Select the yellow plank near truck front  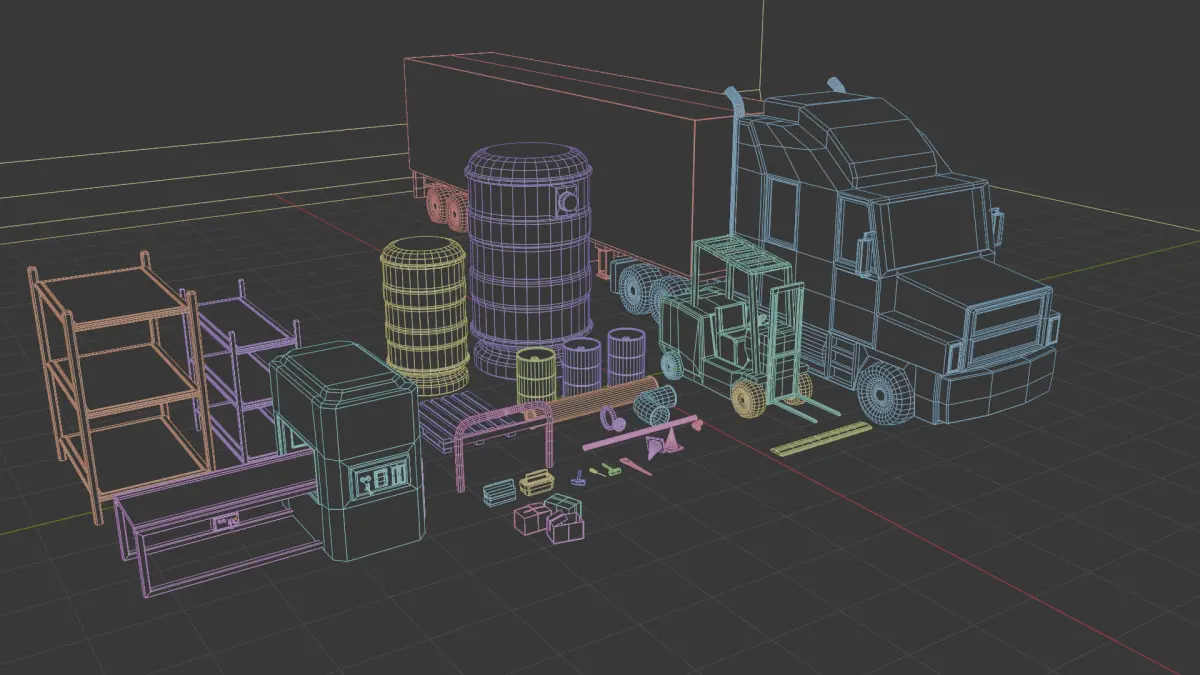tap(821, 438)
